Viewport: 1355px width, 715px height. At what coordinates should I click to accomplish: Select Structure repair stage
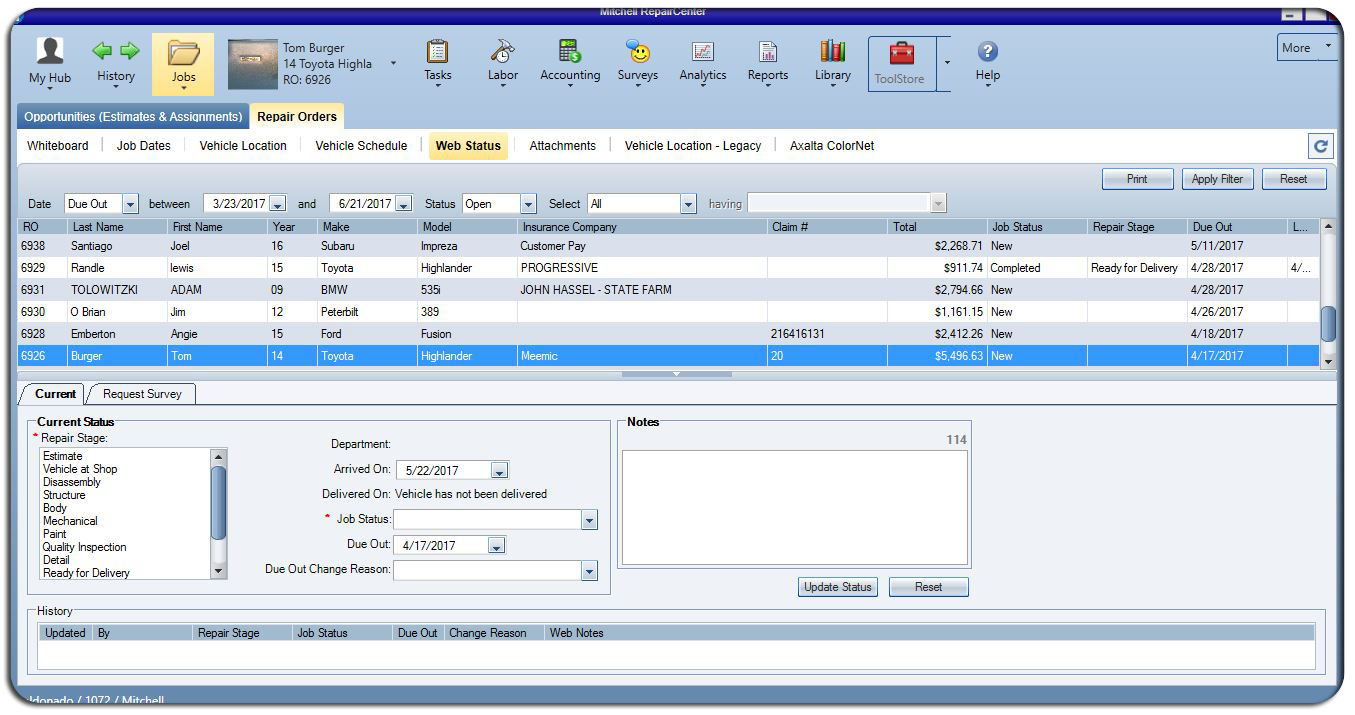tap(64, 495)
